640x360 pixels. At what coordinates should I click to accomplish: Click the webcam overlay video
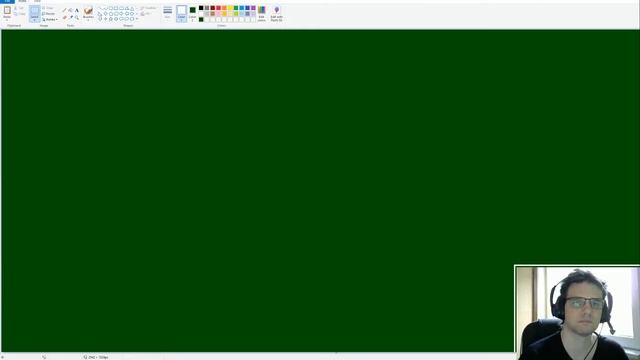pyautogui.click(x=577, y=313)
